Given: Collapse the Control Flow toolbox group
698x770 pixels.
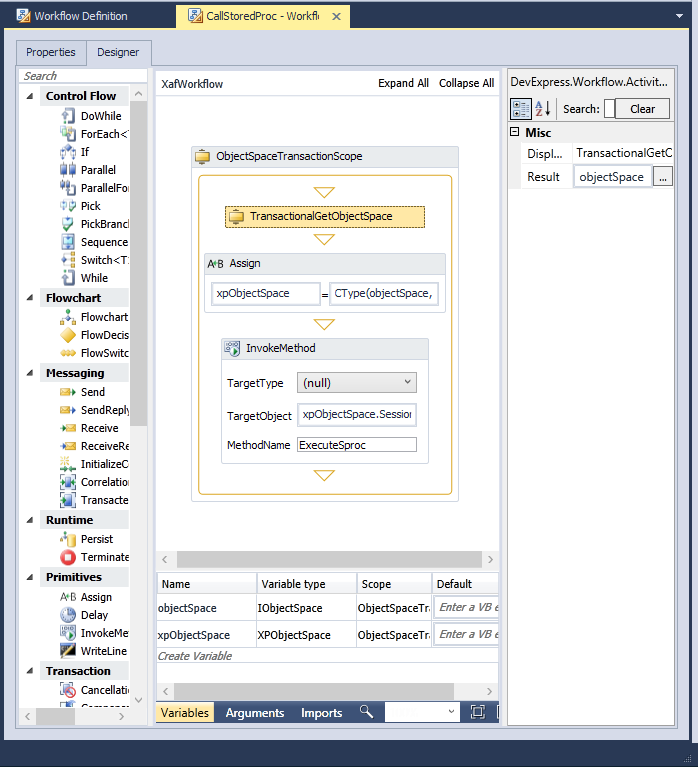Looking at the screenshot, I should (30, 96).
